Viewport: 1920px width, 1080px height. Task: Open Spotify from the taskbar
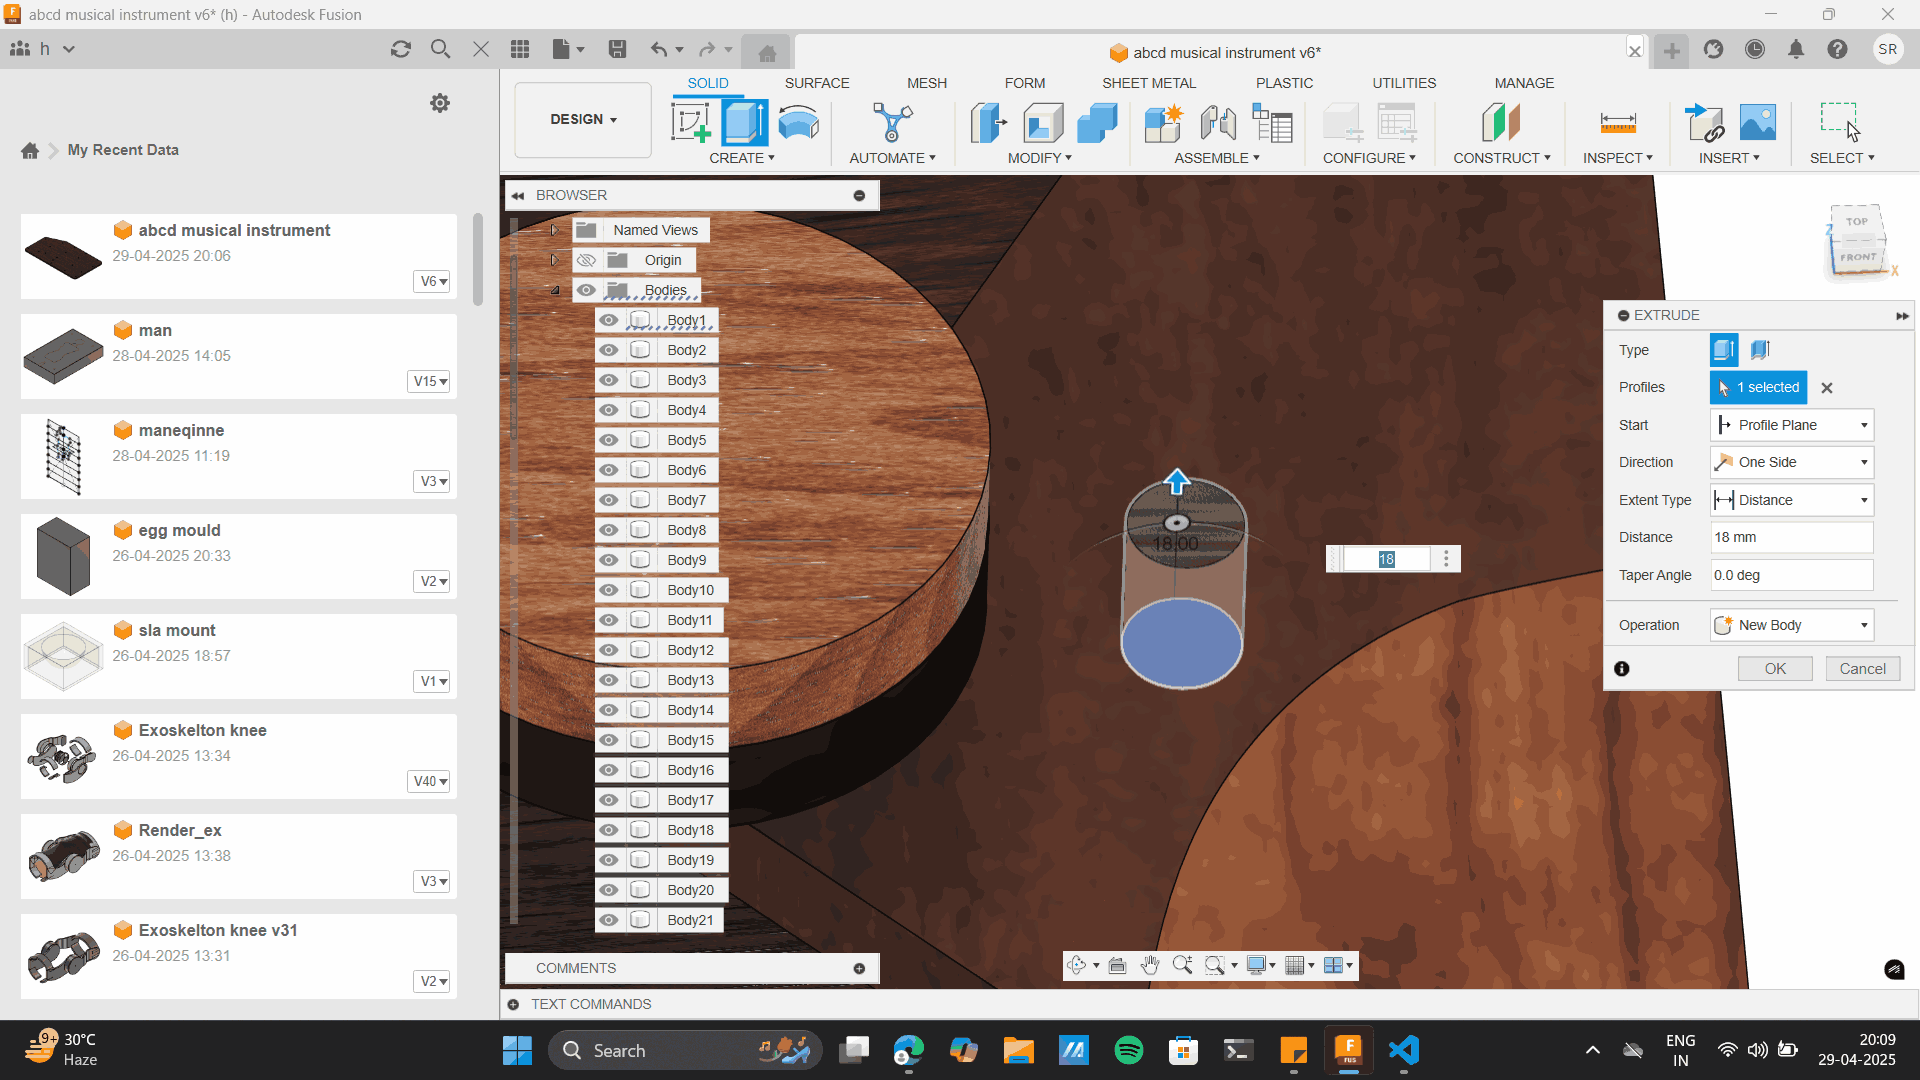pos(1128,1050)
